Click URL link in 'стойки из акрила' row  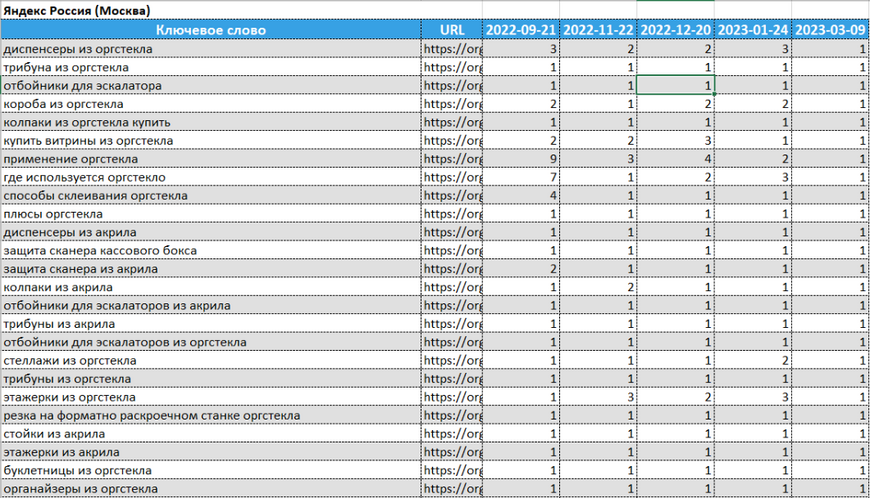tap(452, 434)
